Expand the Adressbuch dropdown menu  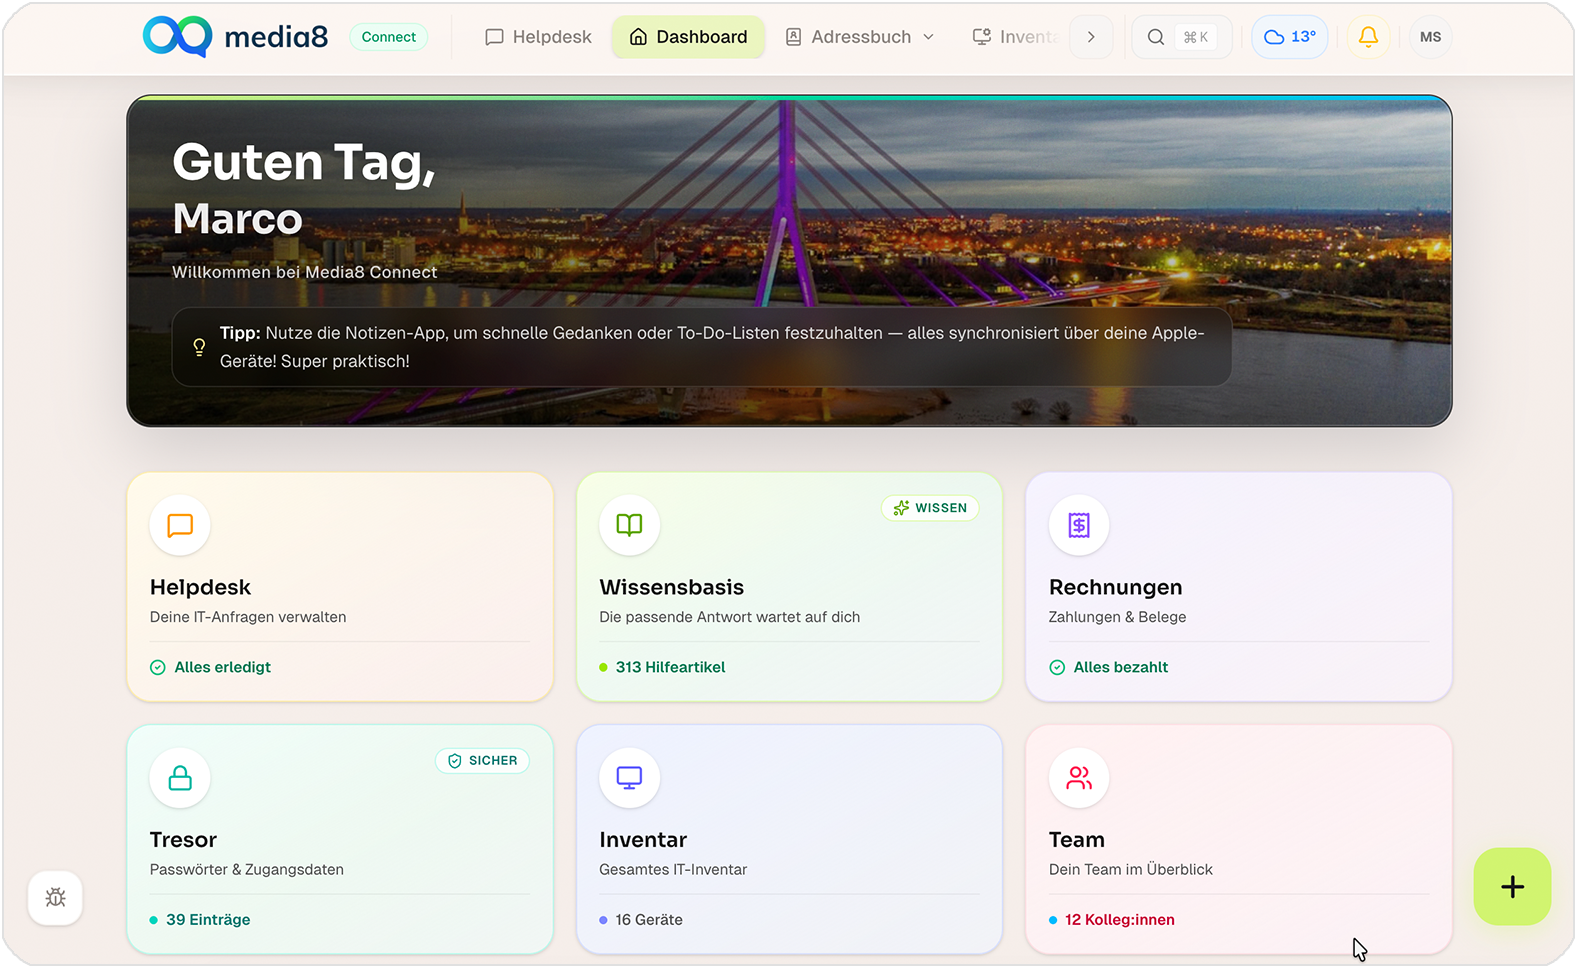coord(860,37)
